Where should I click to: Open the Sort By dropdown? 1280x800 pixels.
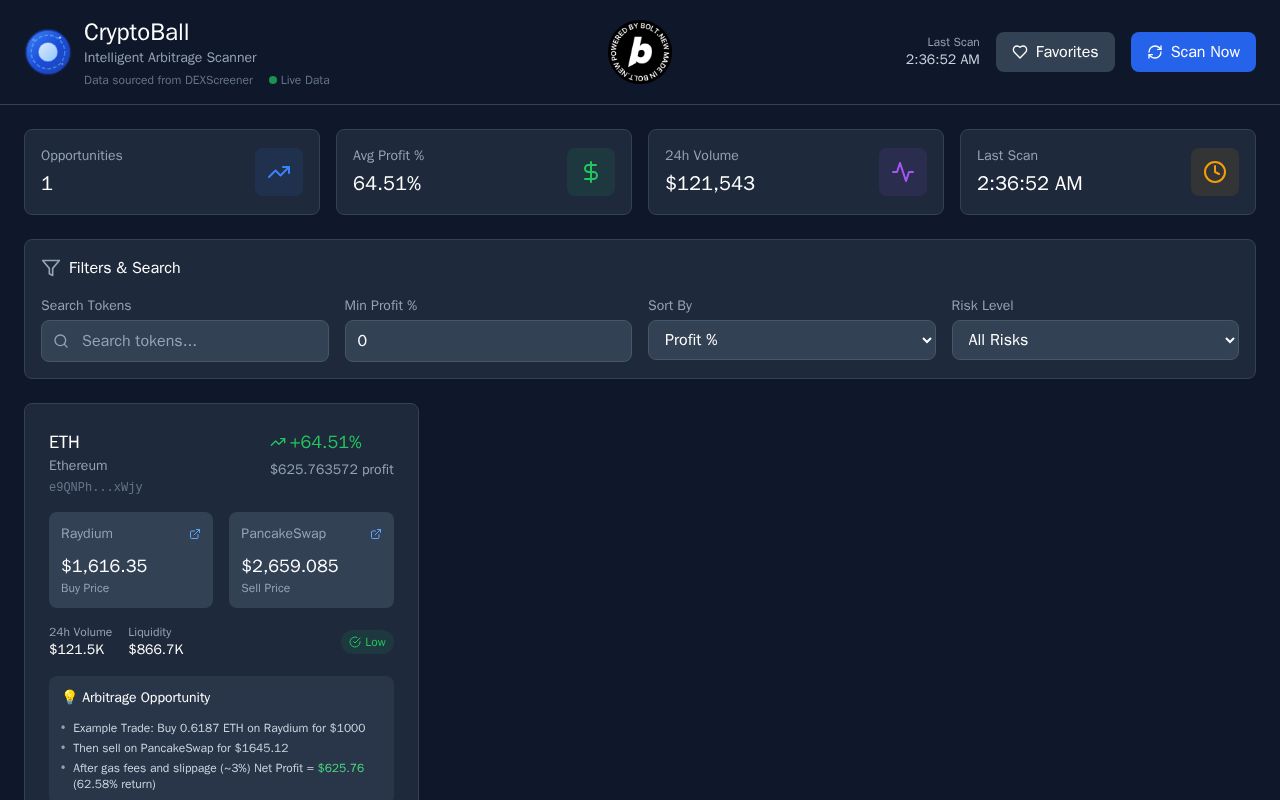(x=792, y=340)
